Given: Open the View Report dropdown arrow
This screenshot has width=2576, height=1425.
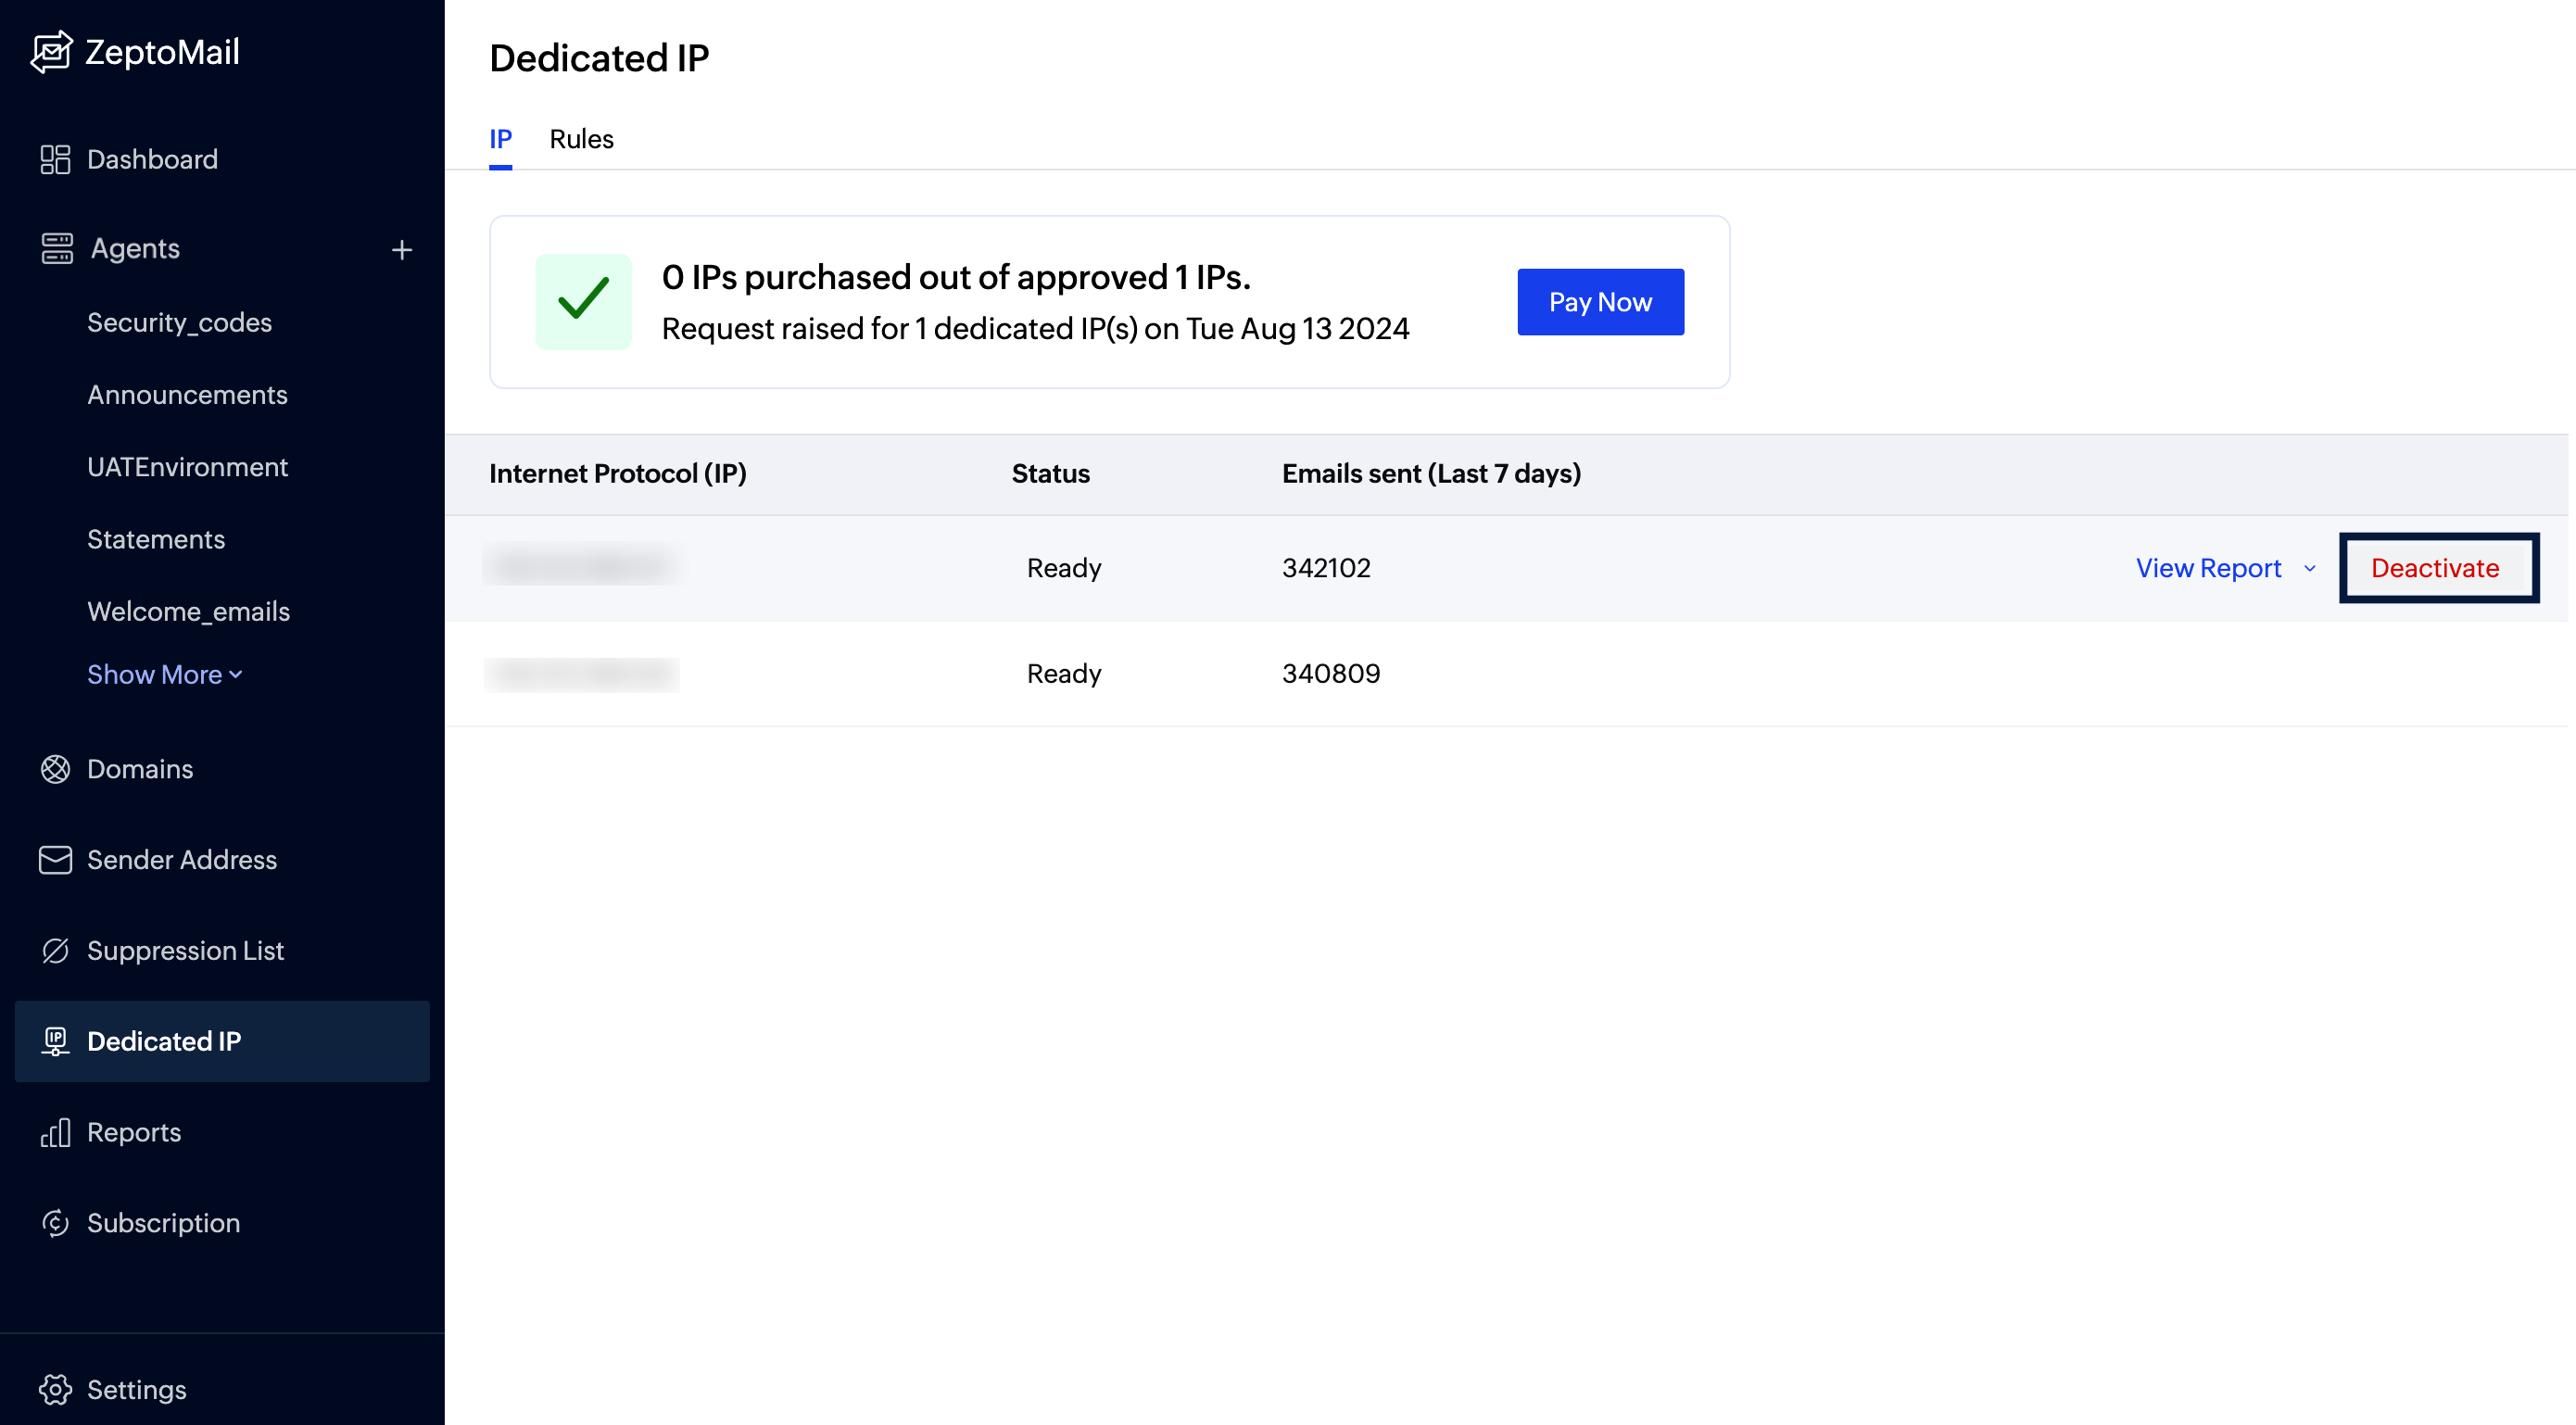Looking at the screenshot, I should tap(2310, 569).
